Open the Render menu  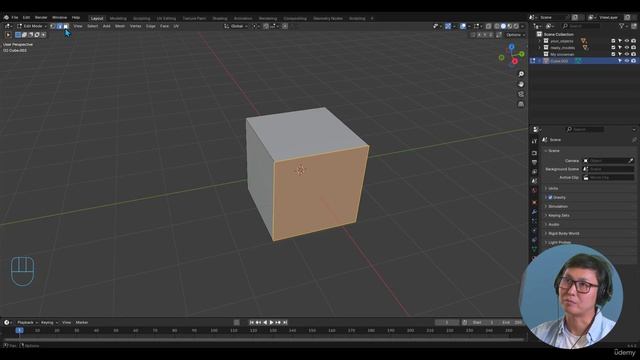coord(41,18)
